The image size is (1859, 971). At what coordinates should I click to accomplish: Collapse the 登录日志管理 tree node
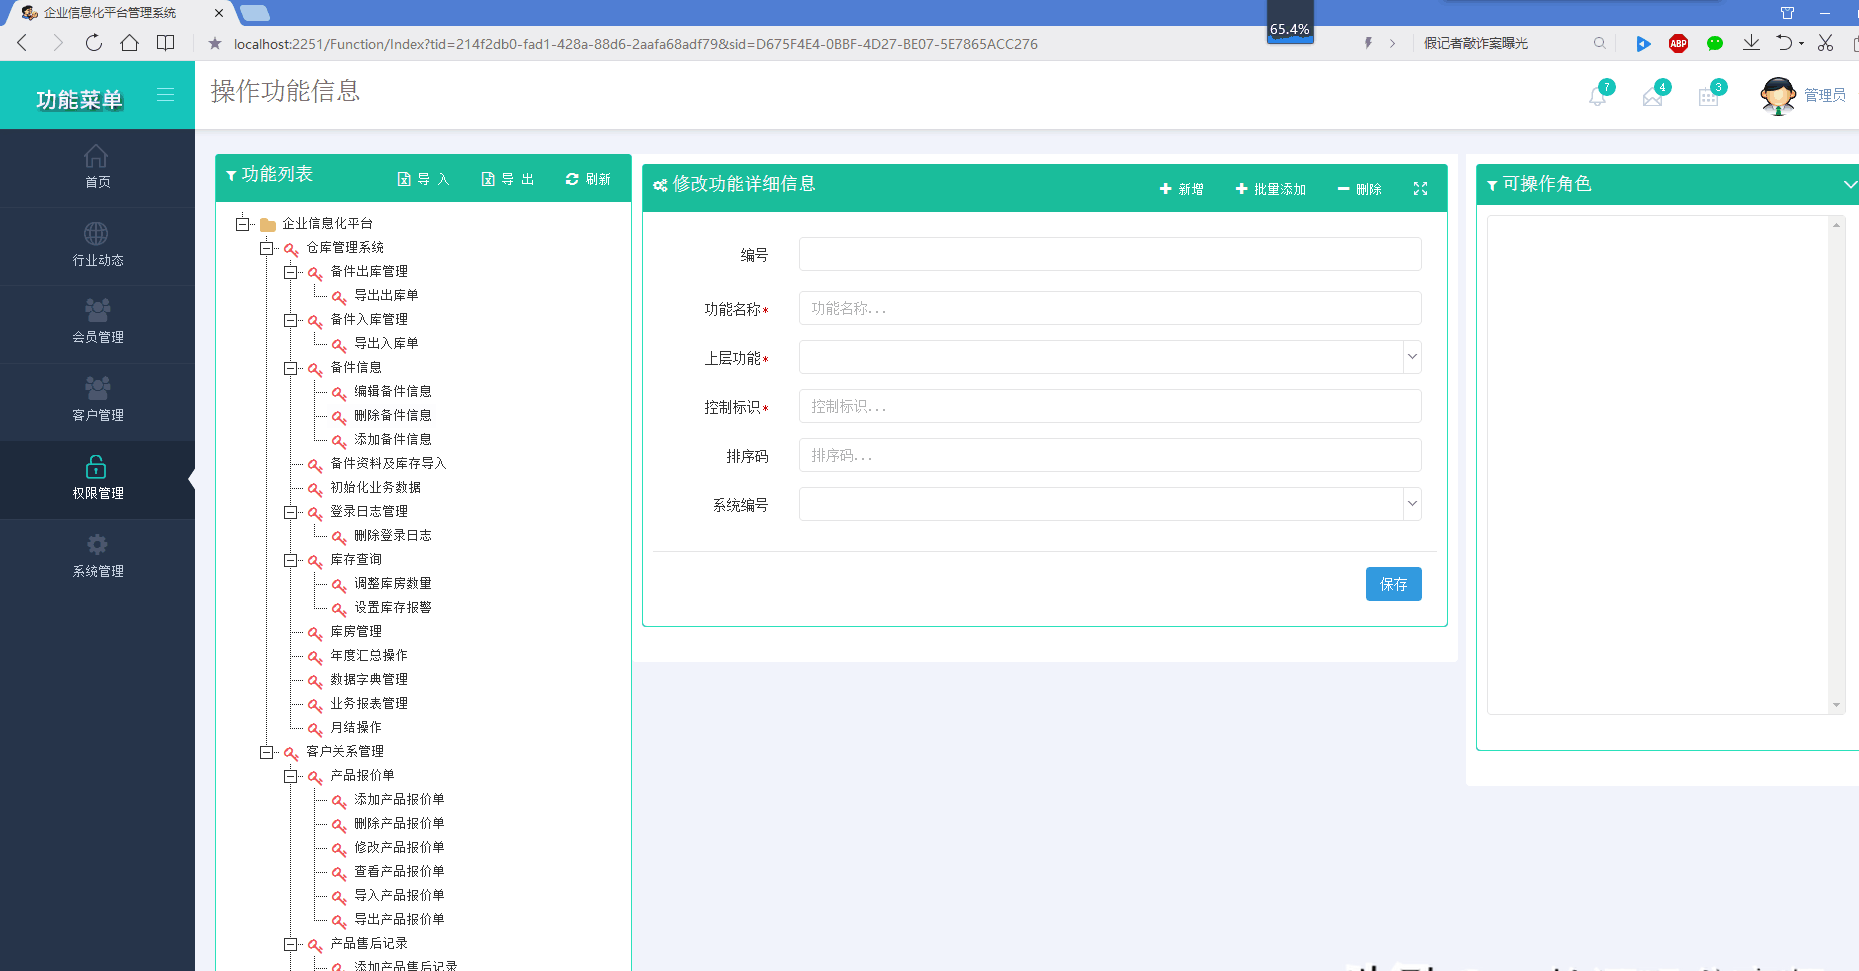tap(290, 512)
